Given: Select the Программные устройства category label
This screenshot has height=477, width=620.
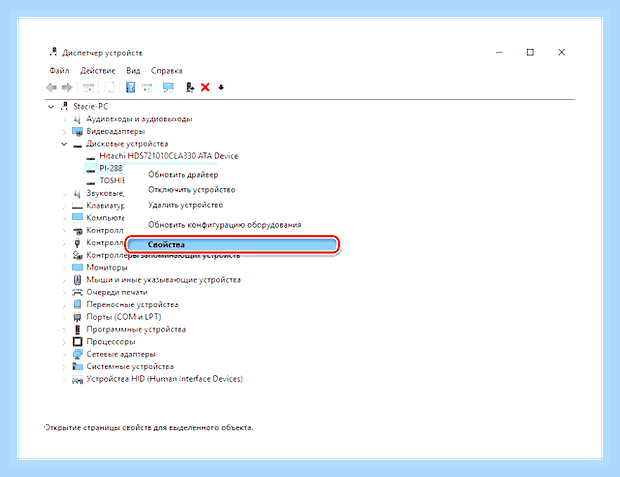Looking at the screenshot, I should click(x=136, y=329).
